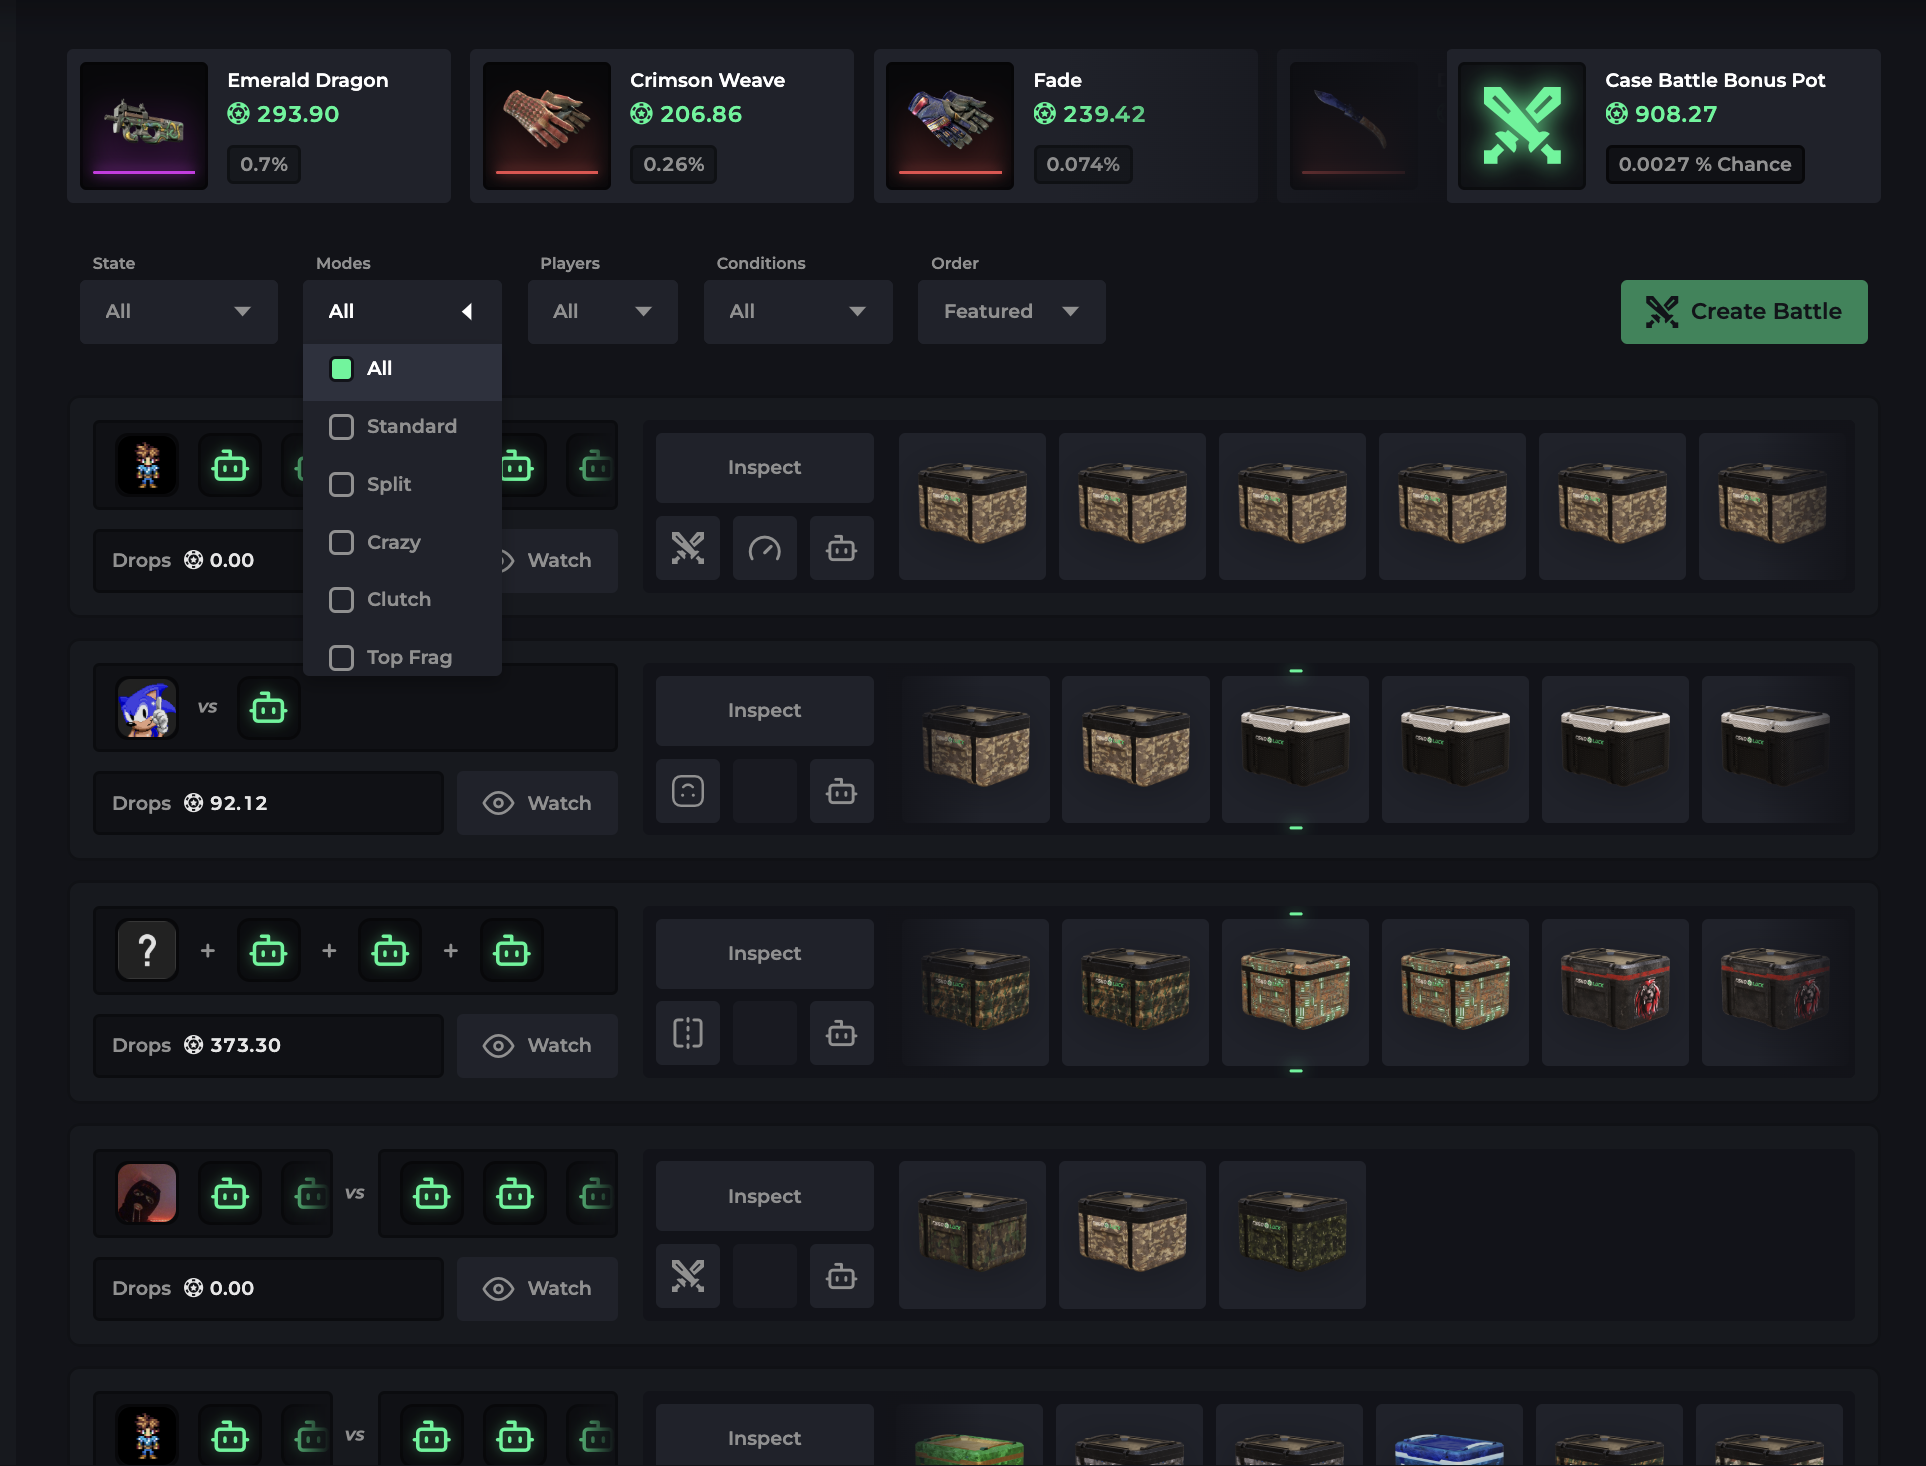Check the Clutch mode checkbox
Screen dimensions: 1926x1466
coord(341,600)
